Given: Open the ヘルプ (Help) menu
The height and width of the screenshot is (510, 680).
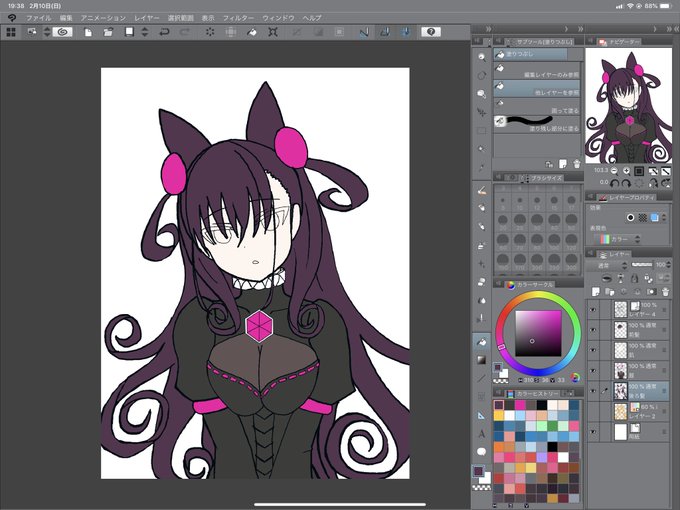Looking at the screenshot, I should tap(312, 18).
